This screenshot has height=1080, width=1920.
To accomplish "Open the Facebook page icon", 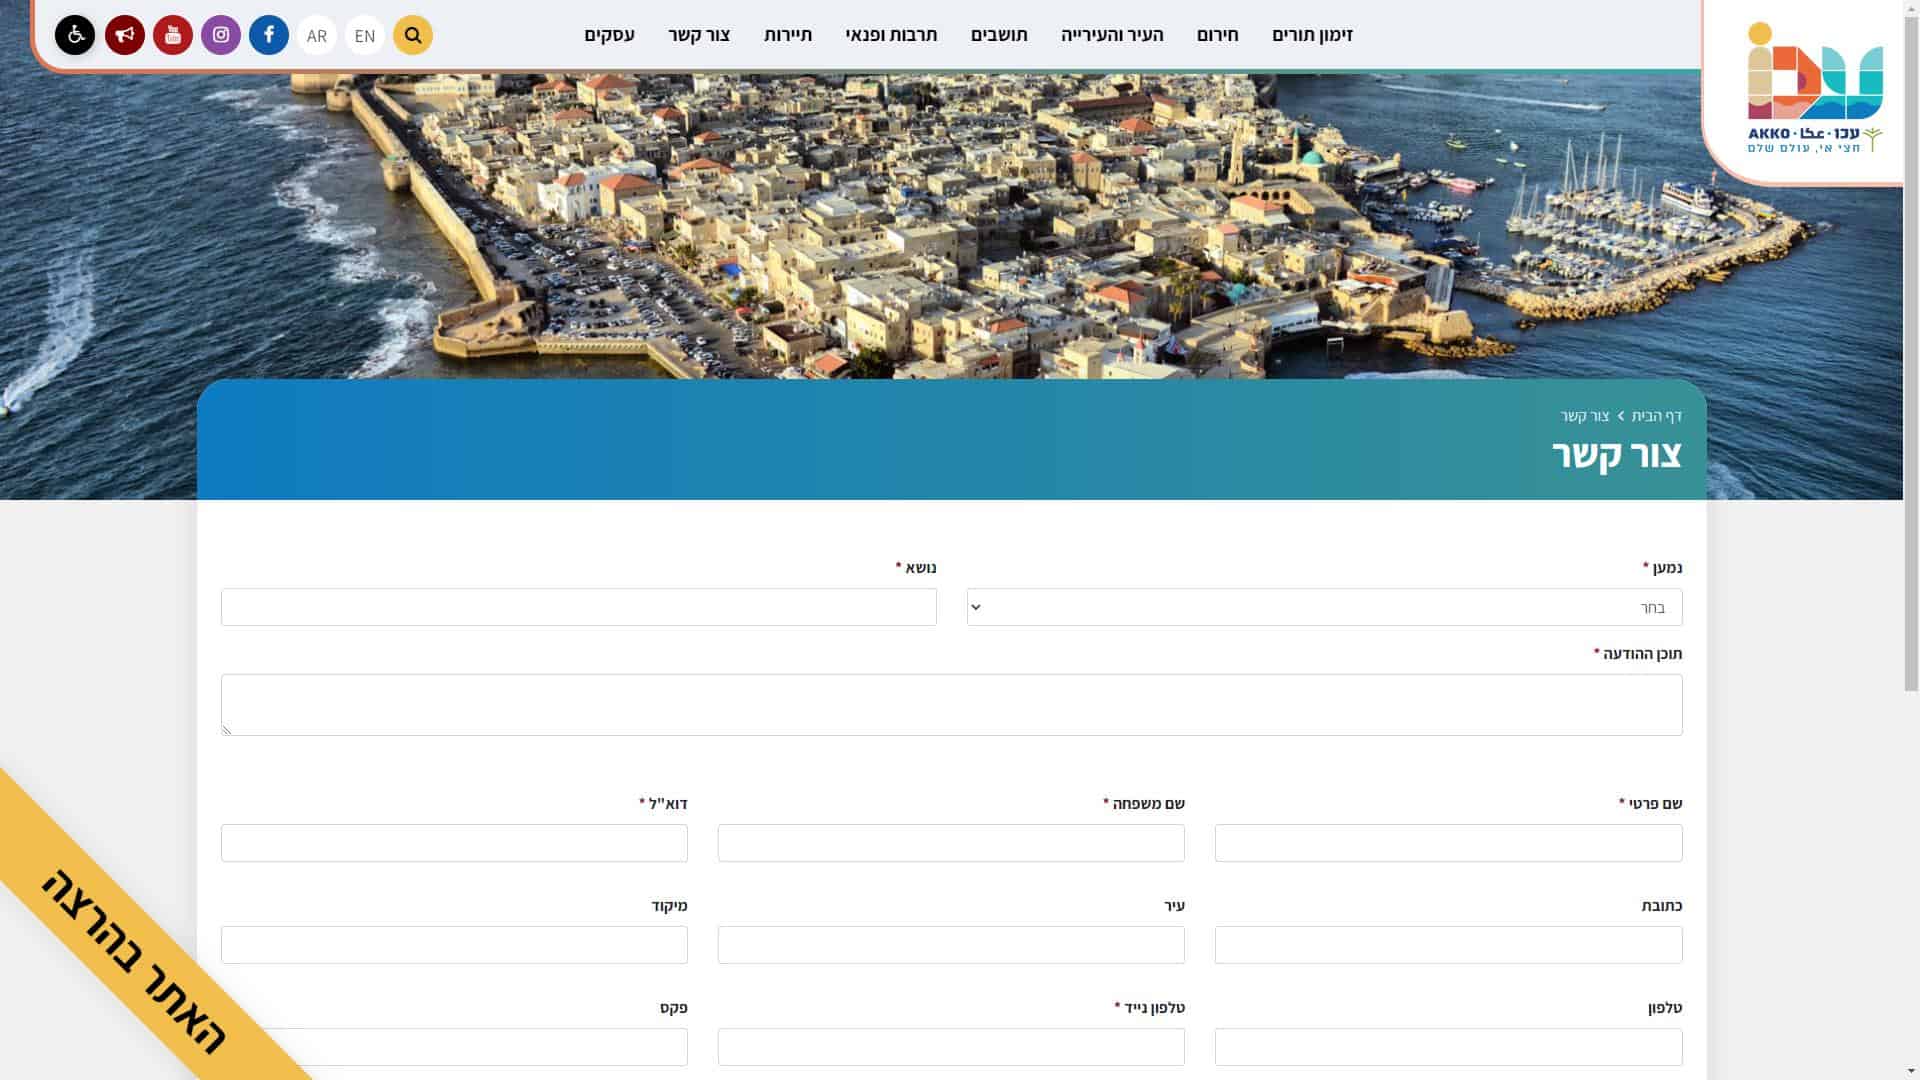I will pyautogui.click(x=269, y=35).
